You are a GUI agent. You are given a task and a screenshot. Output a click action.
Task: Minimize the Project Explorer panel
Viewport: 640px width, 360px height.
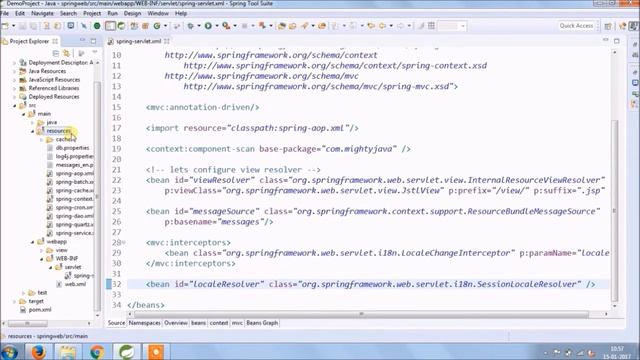pos(82,40)
